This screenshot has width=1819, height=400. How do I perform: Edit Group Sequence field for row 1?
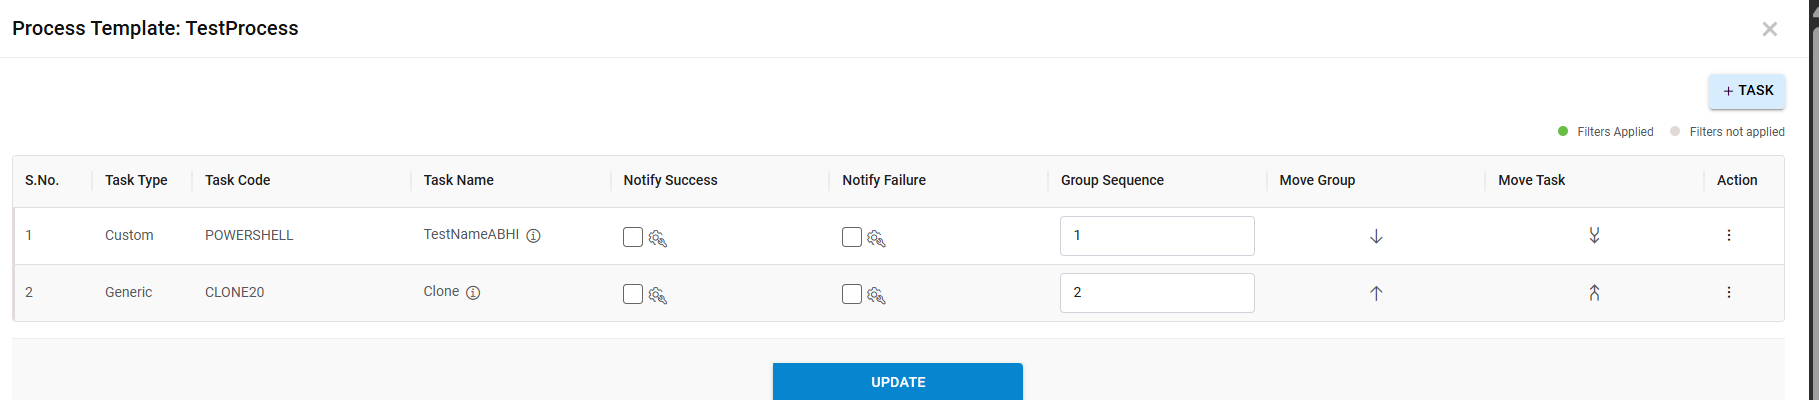coord(1157,236)
